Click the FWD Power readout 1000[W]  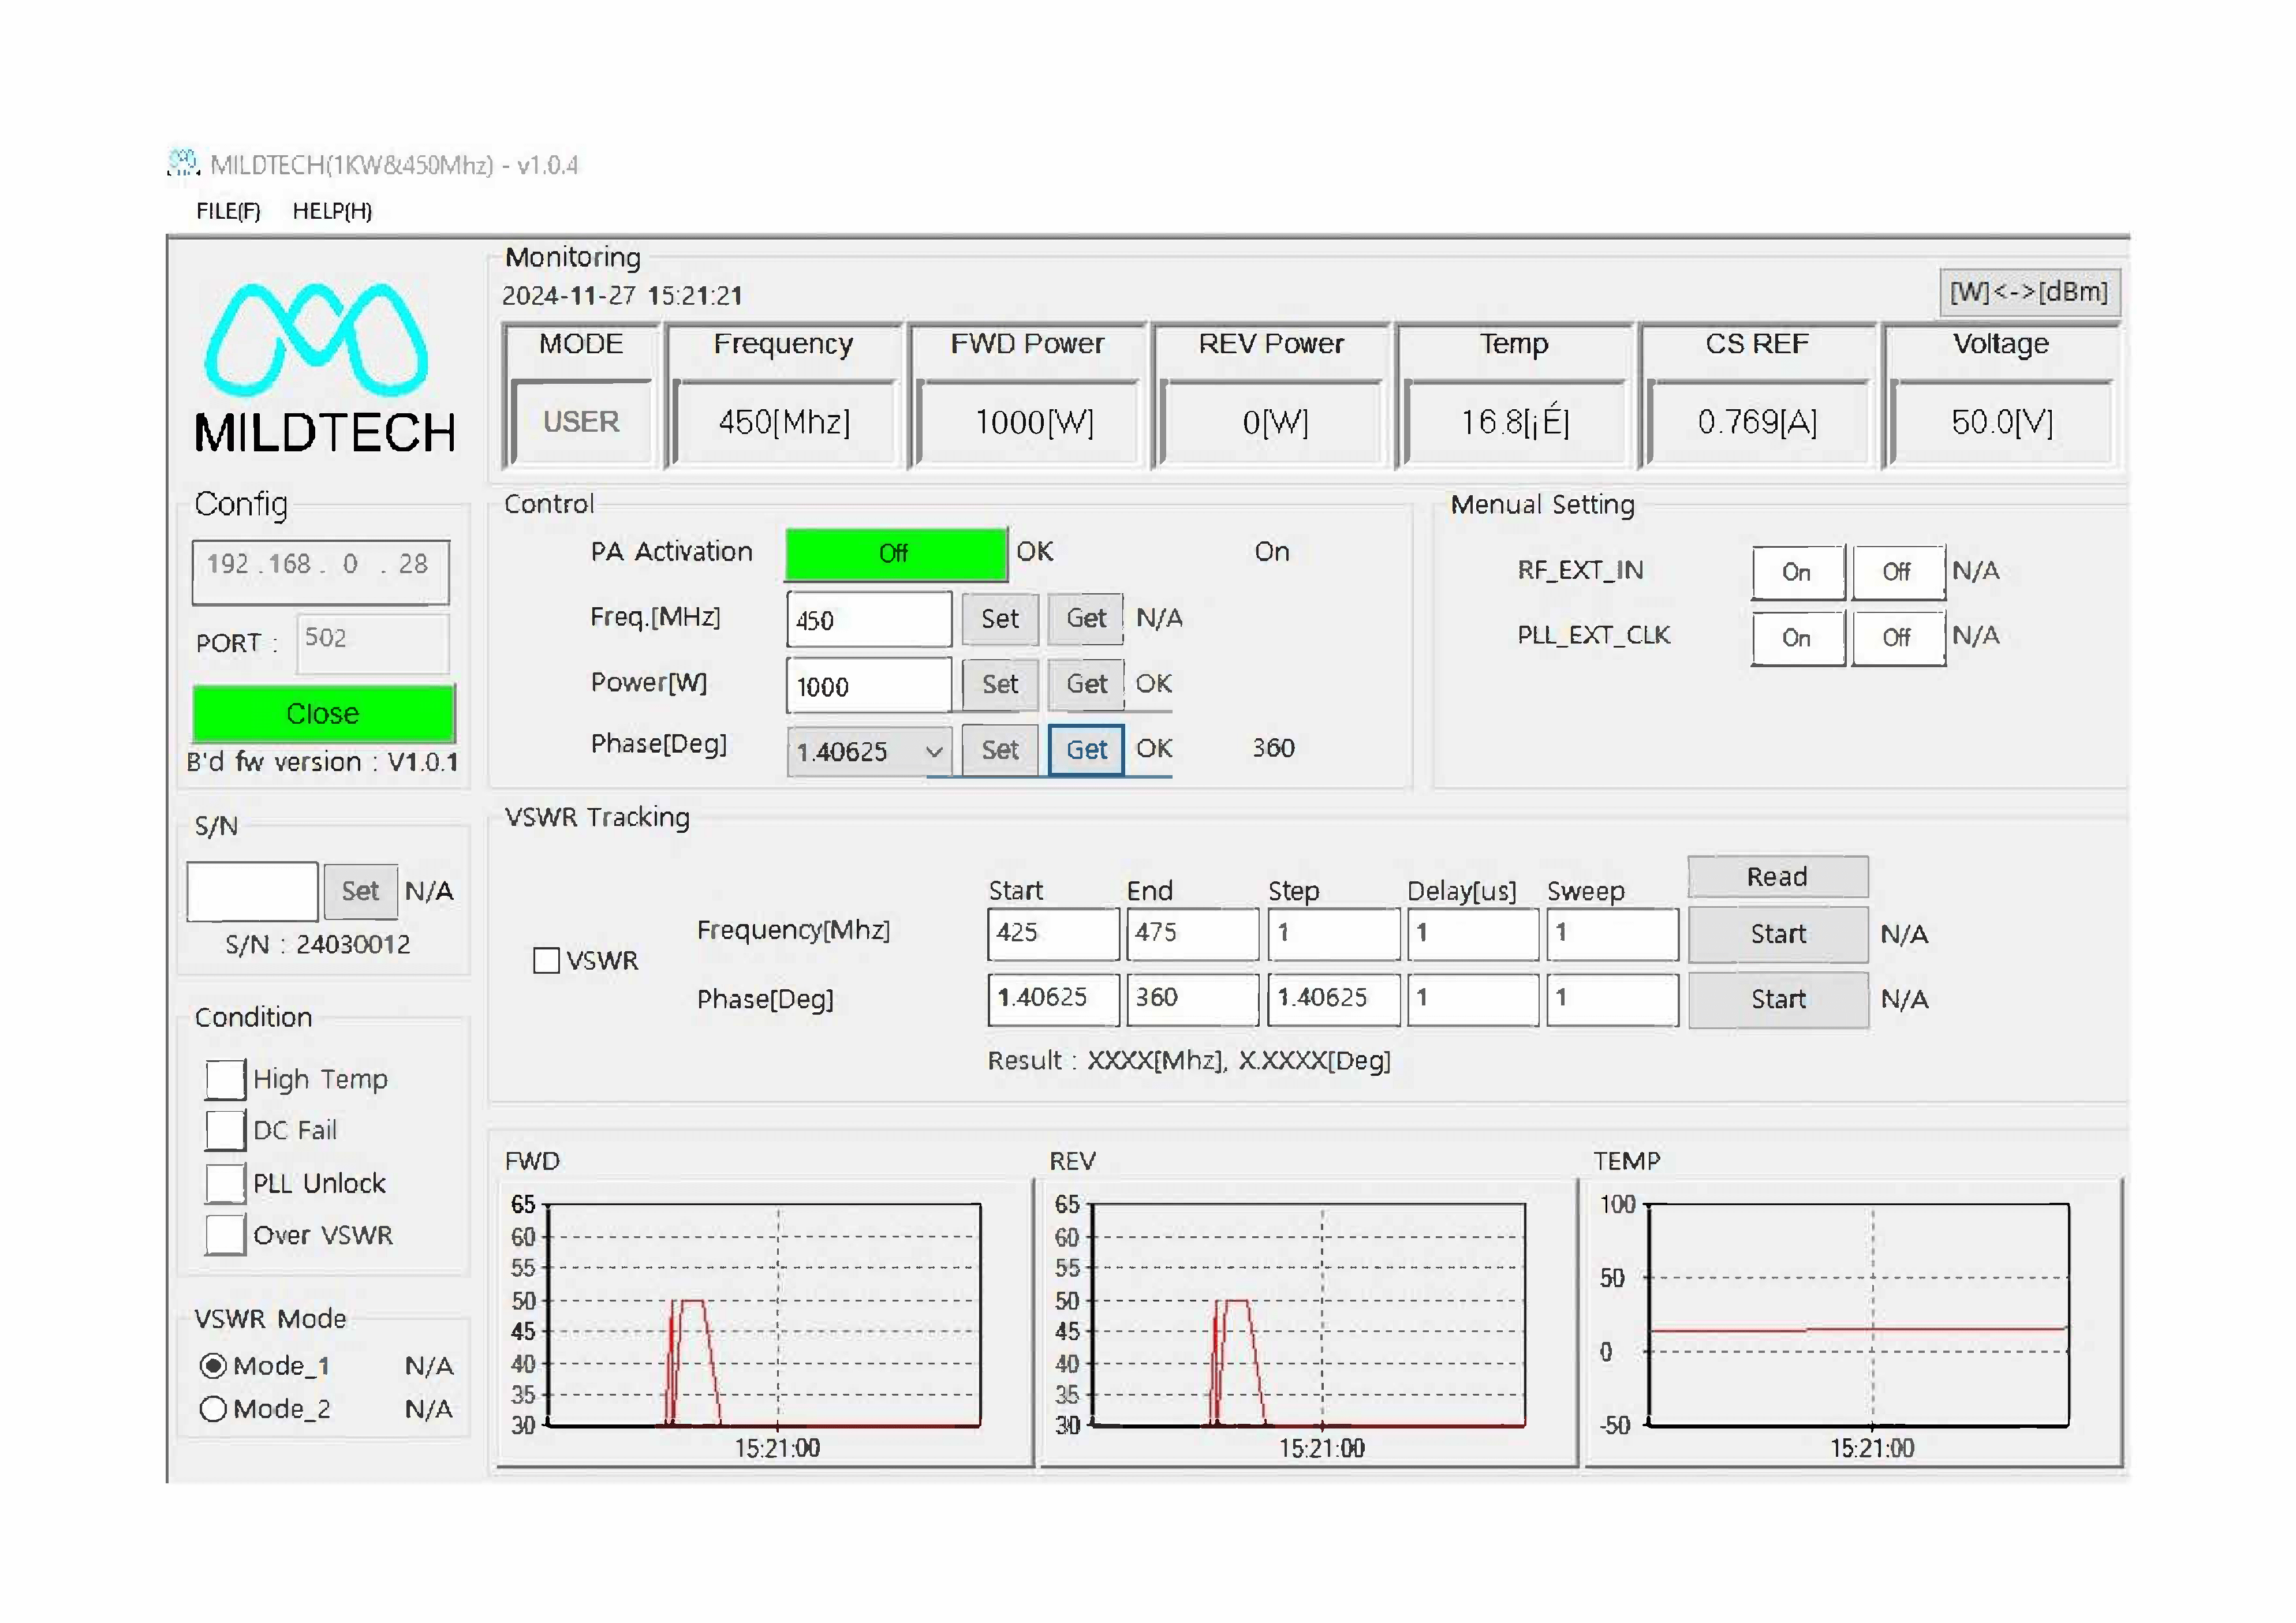coord(1034,422)
